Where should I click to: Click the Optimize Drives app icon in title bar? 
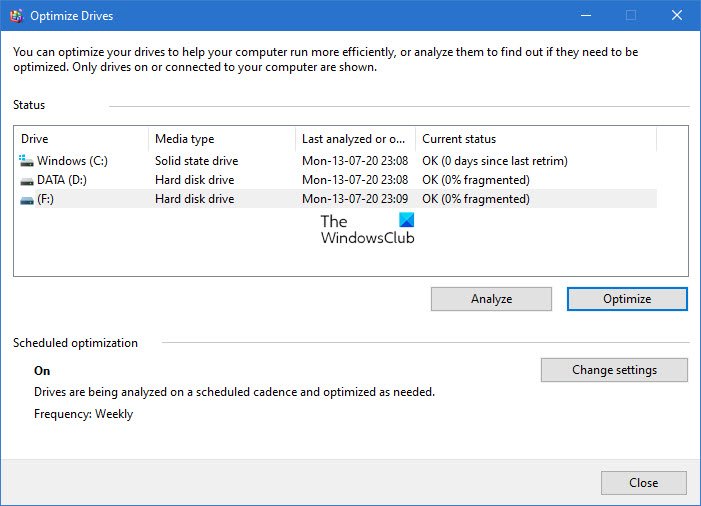pyautogui.click(x=15, y=15)
